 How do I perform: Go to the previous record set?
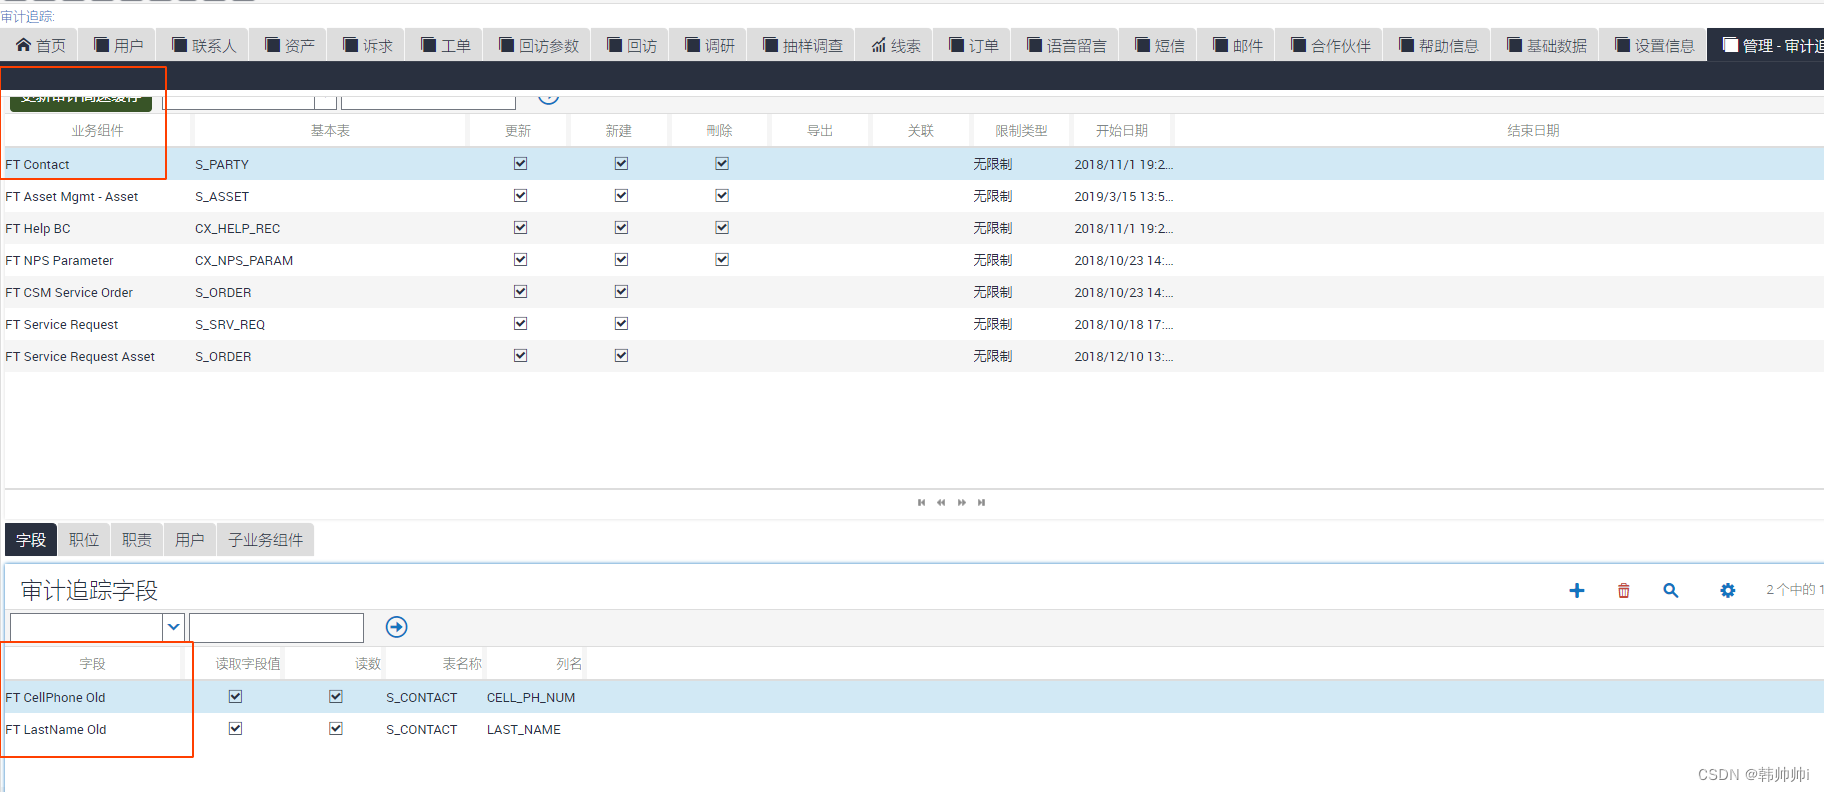click(x=941, y=502)
